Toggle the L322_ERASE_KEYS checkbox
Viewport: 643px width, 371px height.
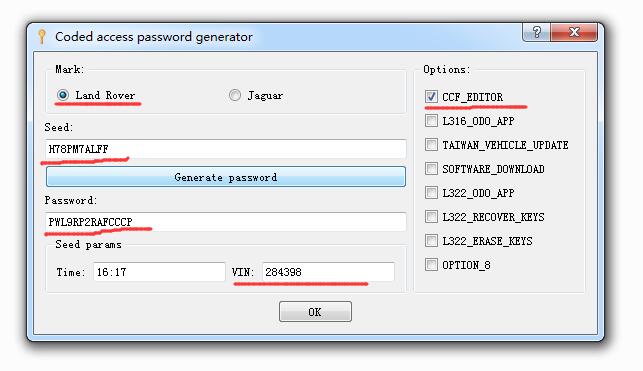tap(431, 241)
